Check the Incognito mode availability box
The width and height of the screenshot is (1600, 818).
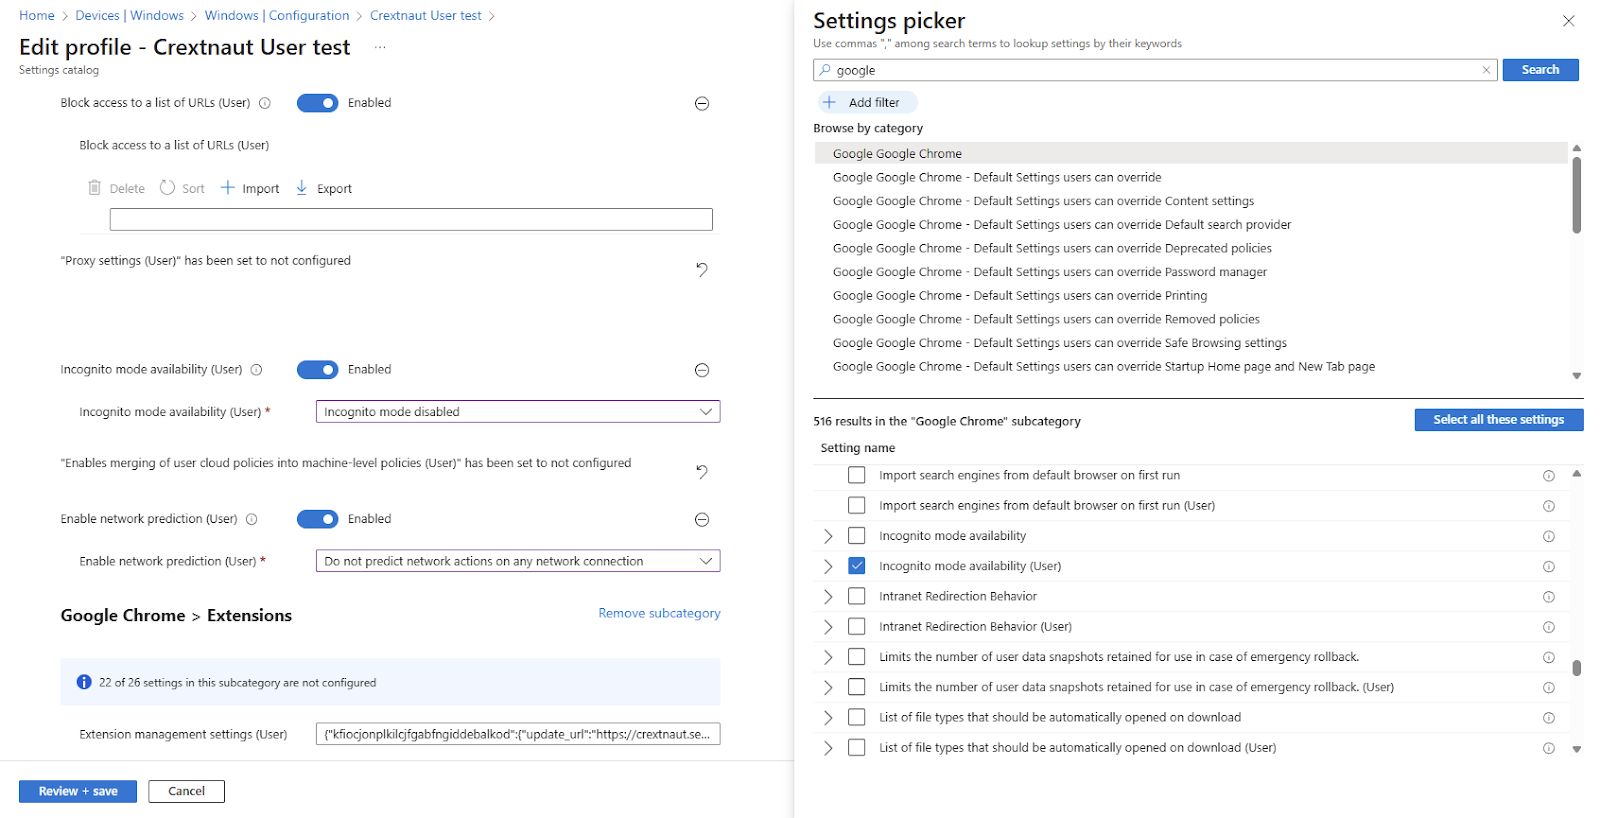click(x=857, y=536)
